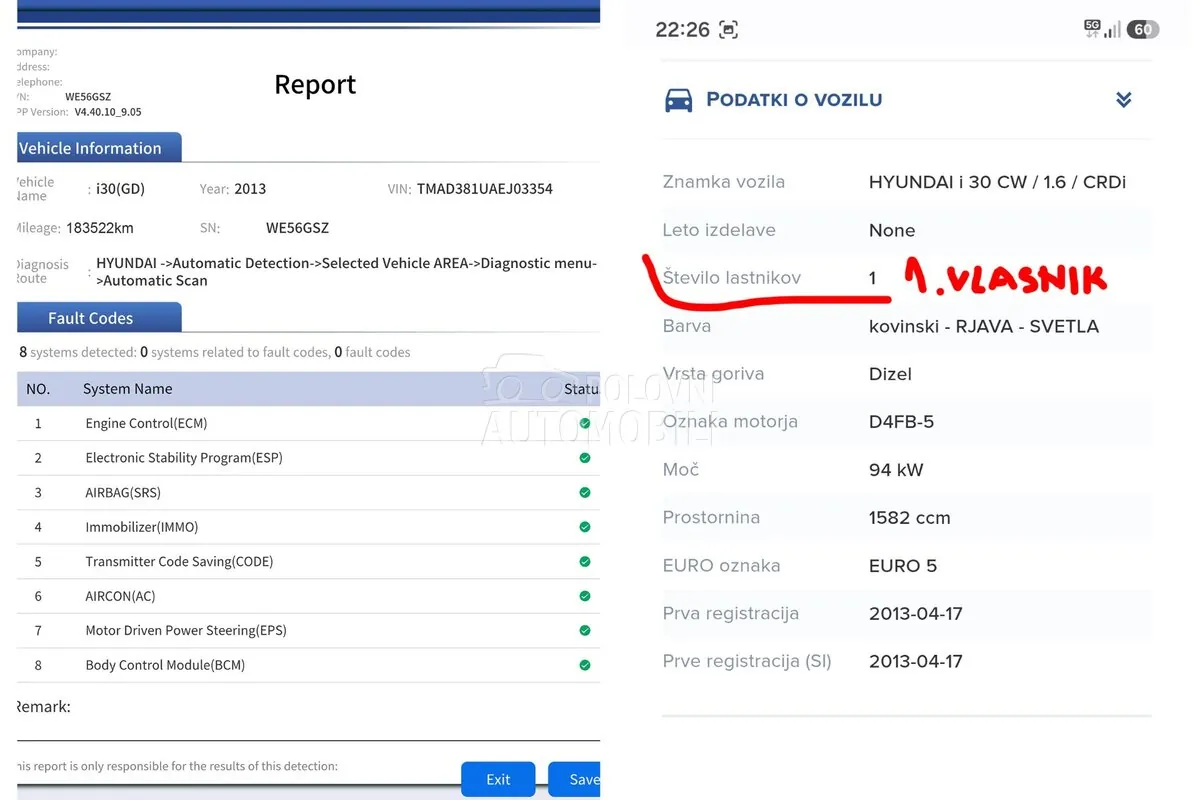Screen dimensions: 1200x800
Task: Tap the 22:26 clock in the status bar
Action: click(x=682, y=30)
